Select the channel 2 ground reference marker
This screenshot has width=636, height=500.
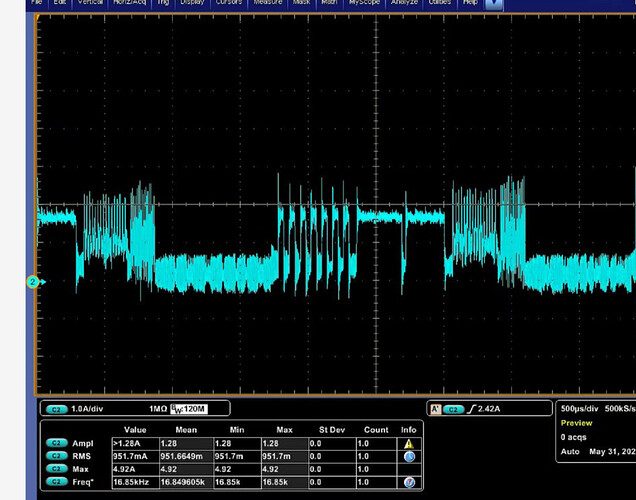click(x=33, y=281)
